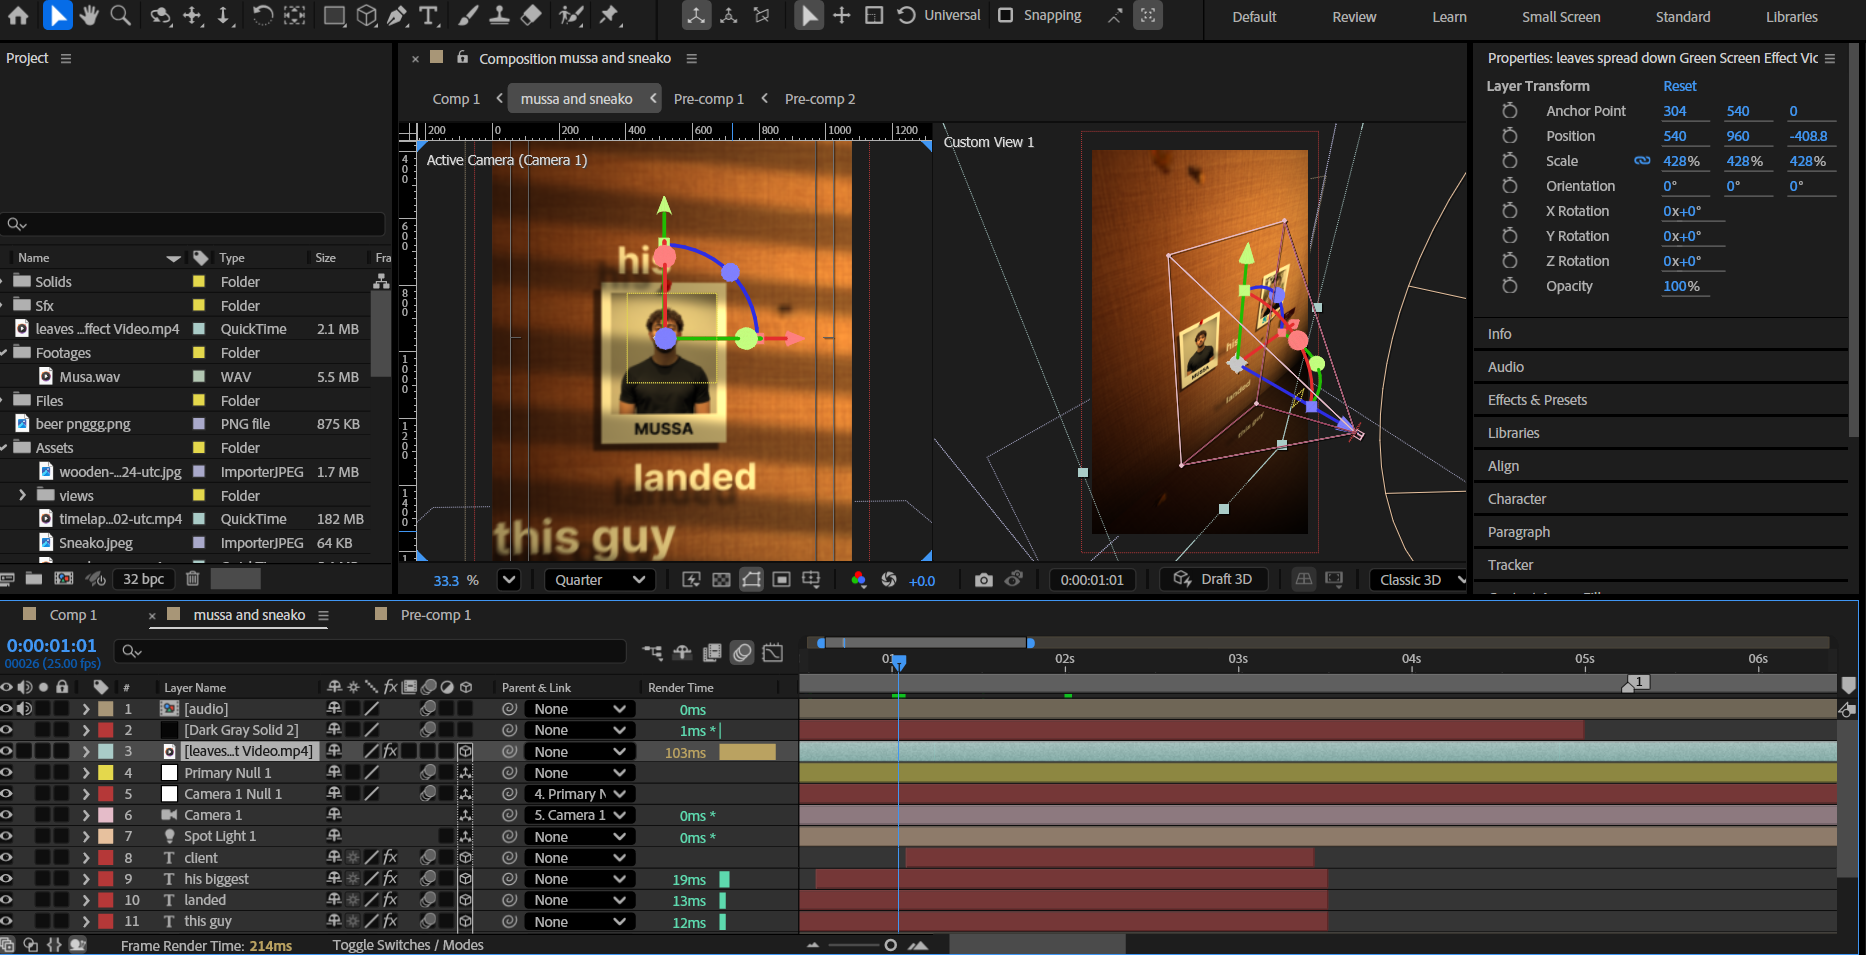Select the Musa.wav file in Project
Image resolution: width=1866 pixels, height=955 pixels.
pyautogui.click(x=89, y=377)
